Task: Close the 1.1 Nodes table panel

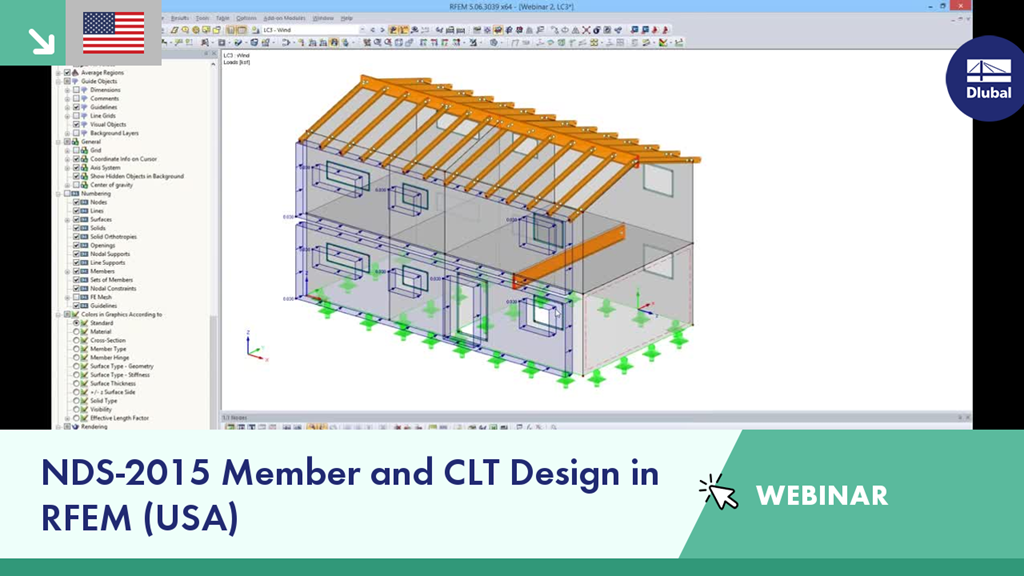Action: (x=967, y=417)
